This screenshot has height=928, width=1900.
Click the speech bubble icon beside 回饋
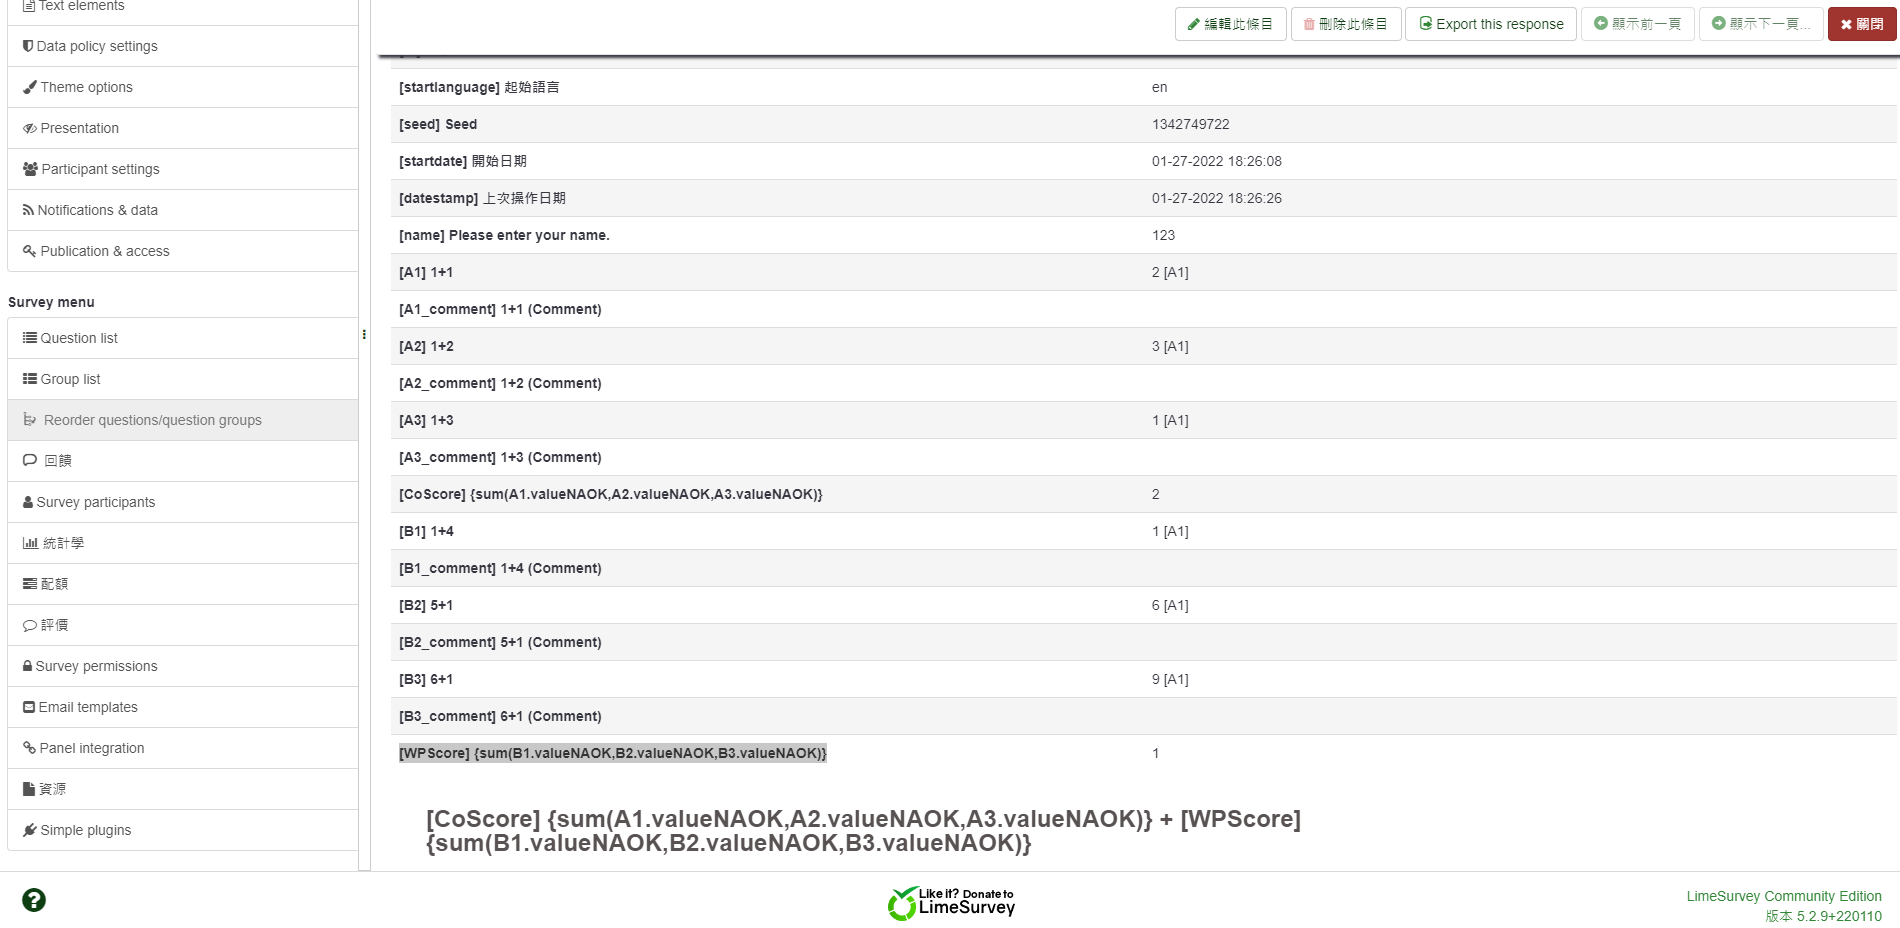pyautogui.click(x=30, y=461)
